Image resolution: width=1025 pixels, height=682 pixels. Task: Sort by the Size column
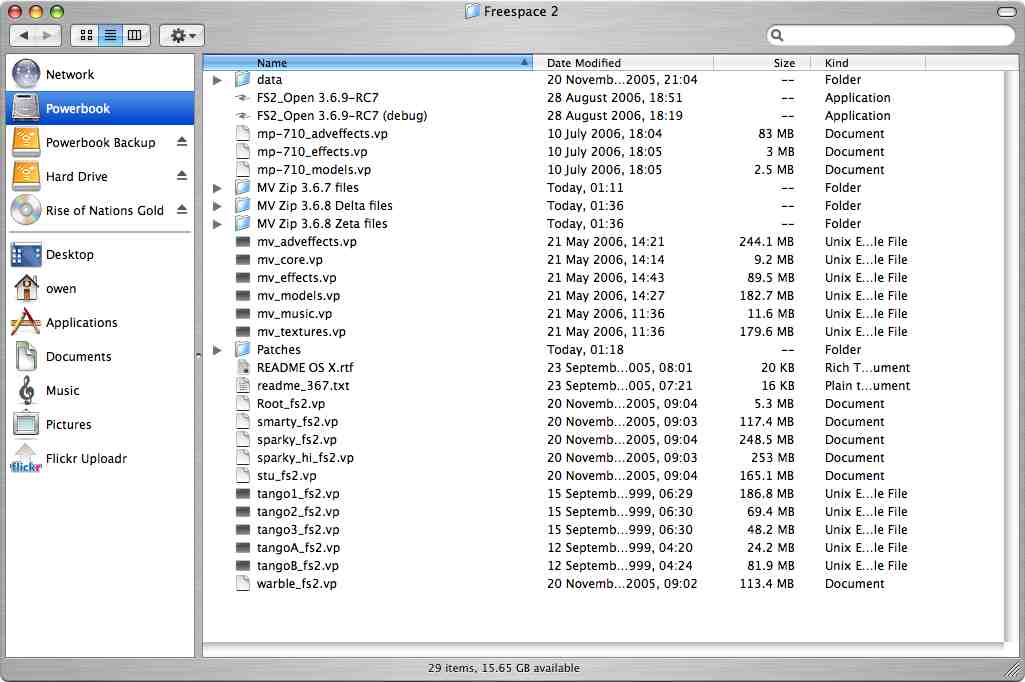tap(762, 63)
